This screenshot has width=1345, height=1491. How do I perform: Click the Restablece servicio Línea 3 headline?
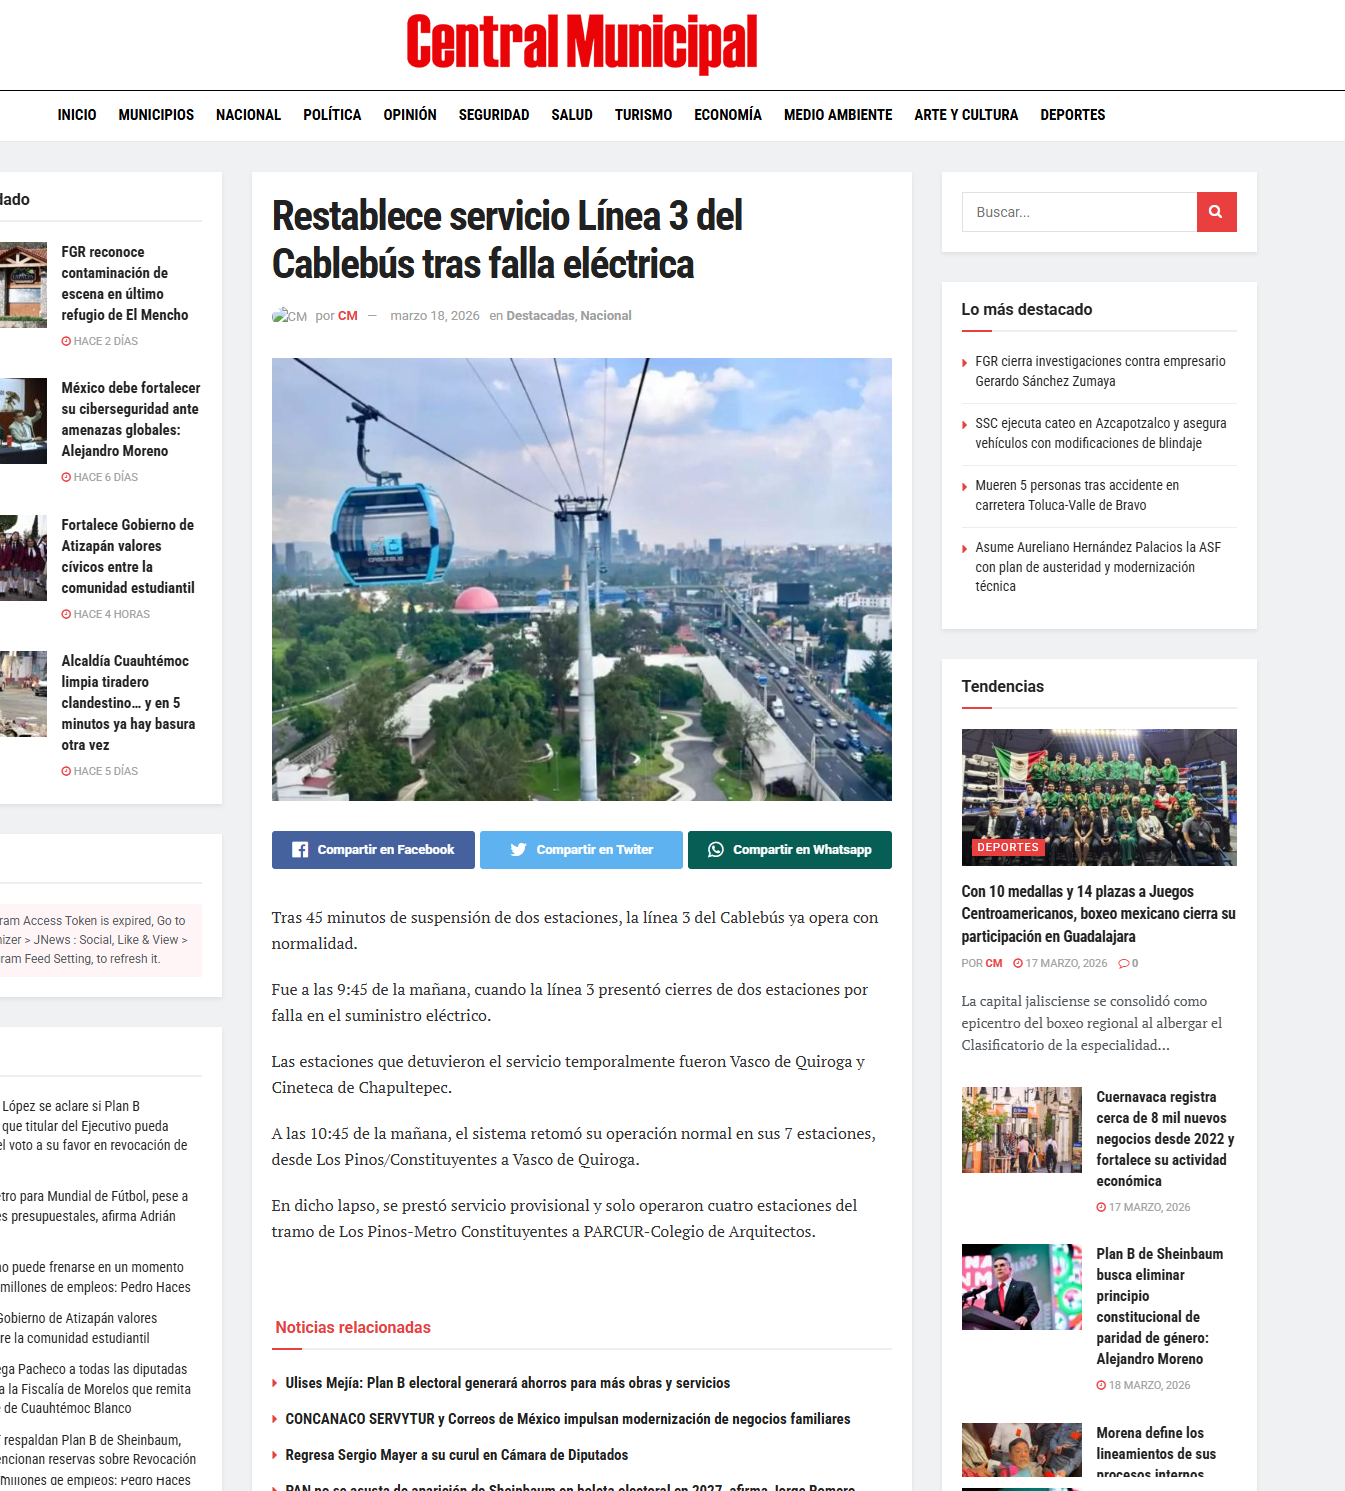pos(507,240)
